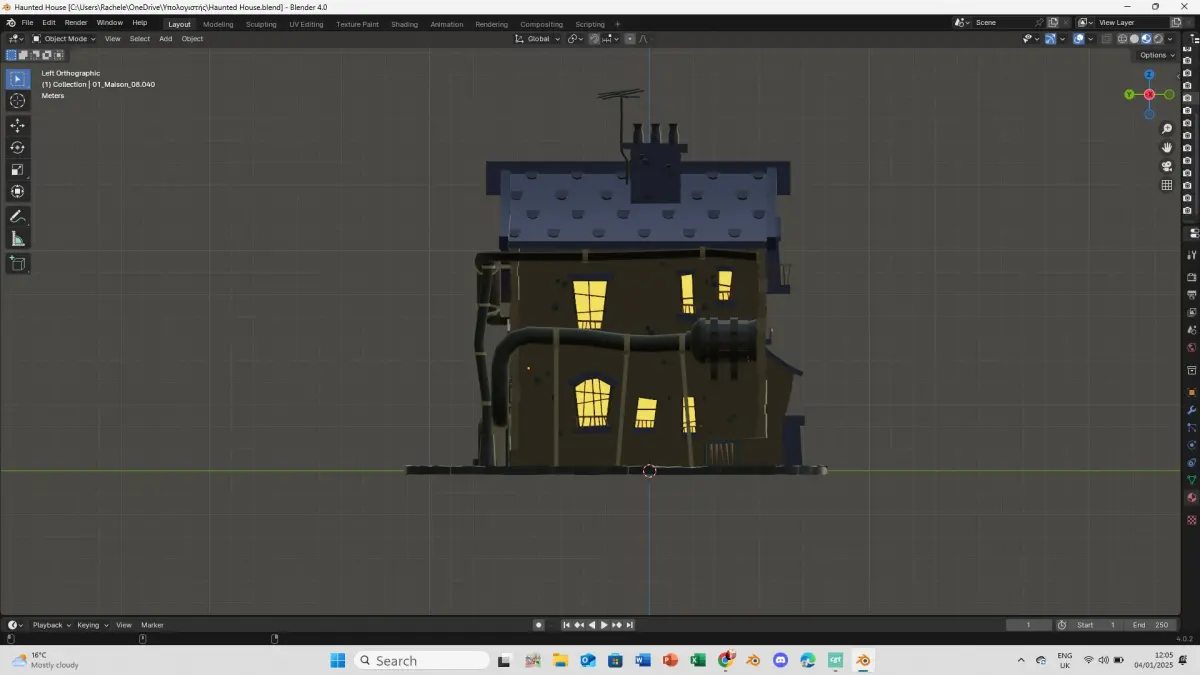This screenshot has height=675, width=1200.
Task: Open the Object Mode dropdown
Action: pyautogui.click(x=64, y=39)
